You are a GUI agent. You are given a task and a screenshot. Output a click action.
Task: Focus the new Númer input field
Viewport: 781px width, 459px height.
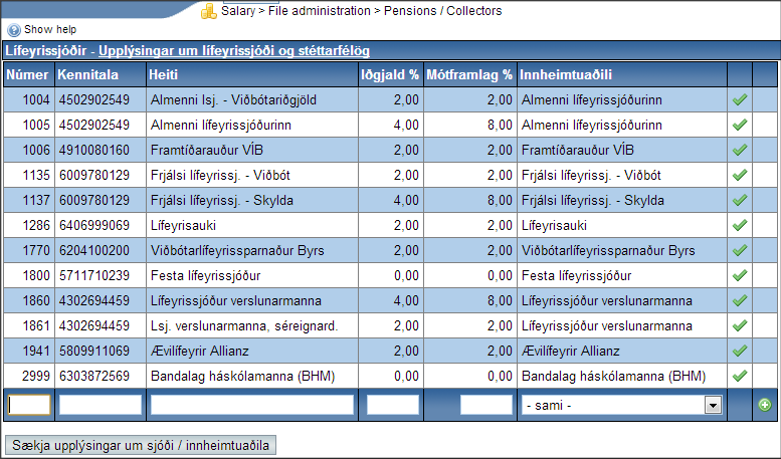pyautogui.click(x=29, y=405)
